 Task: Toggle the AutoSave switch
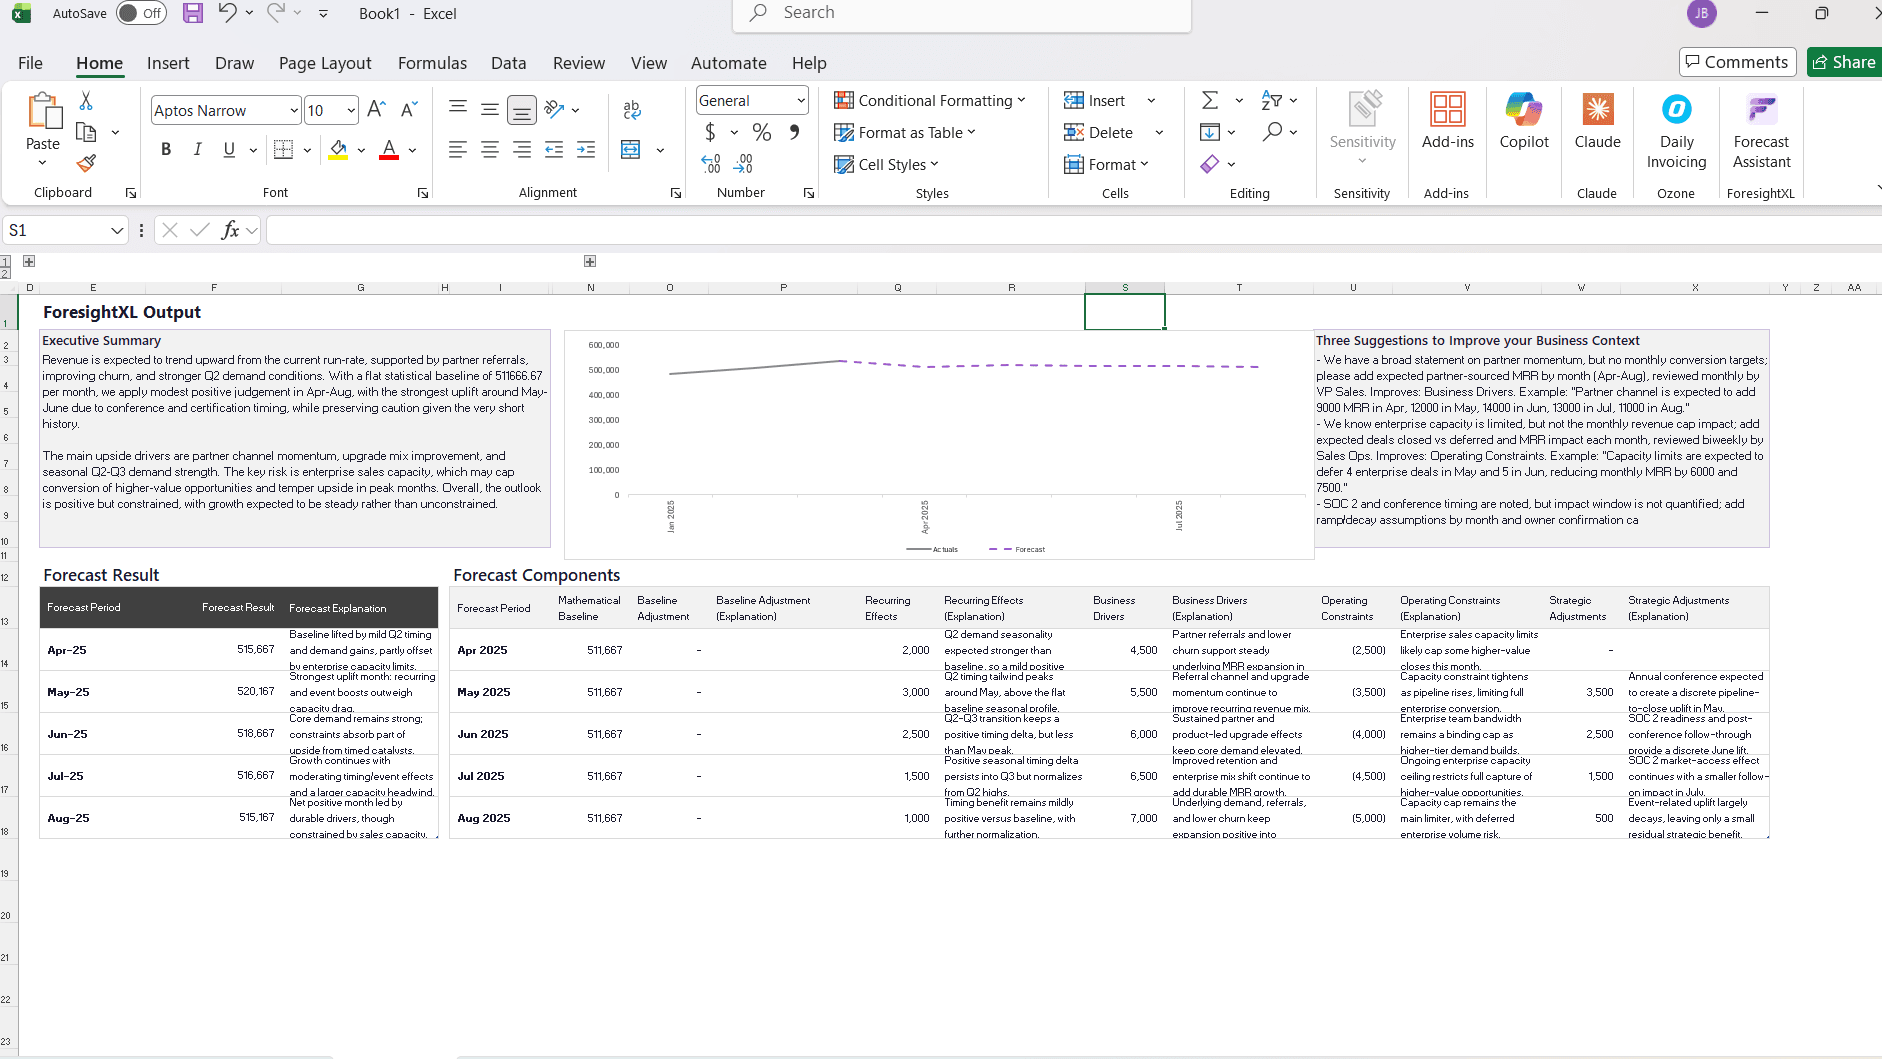tap(141, 13)
